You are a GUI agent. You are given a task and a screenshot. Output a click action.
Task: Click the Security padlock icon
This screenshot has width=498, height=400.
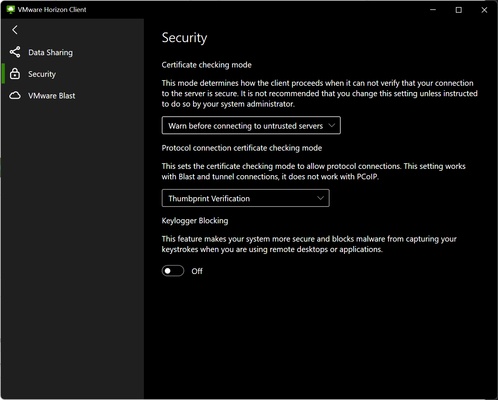coord(15,74)
